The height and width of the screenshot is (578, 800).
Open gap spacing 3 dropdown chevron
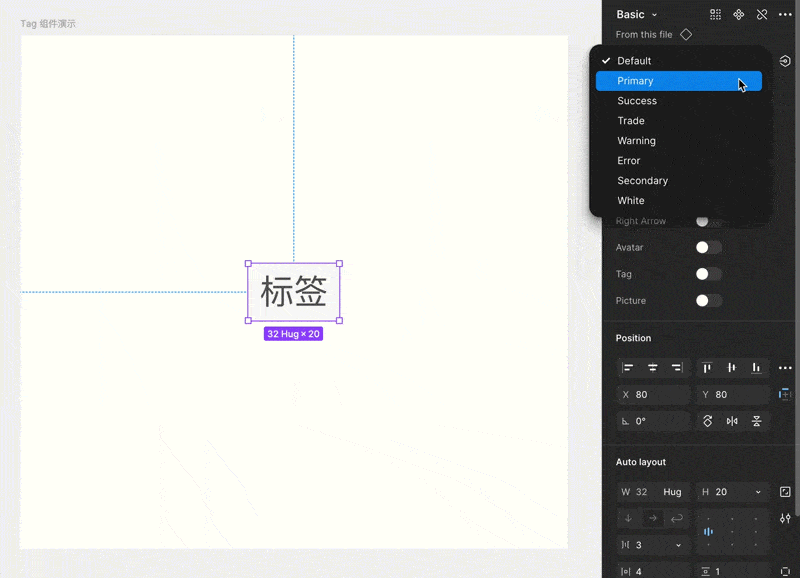(x=678, y=545)
